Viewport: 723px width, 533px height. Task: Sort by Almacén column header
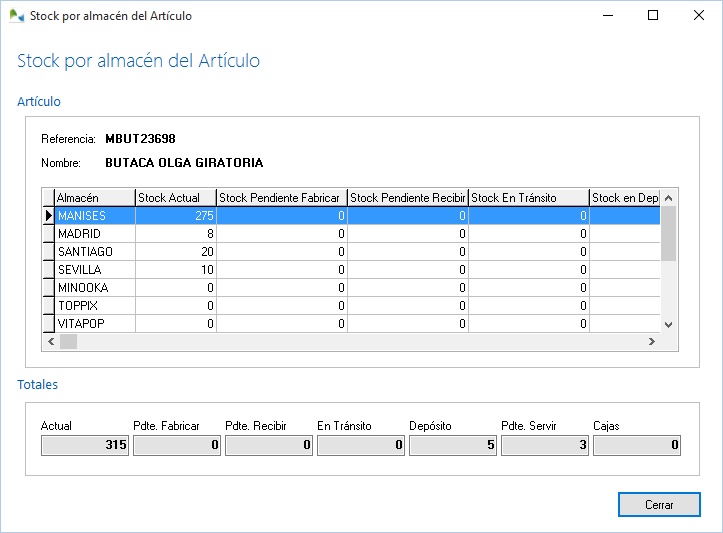coord(94,198)
